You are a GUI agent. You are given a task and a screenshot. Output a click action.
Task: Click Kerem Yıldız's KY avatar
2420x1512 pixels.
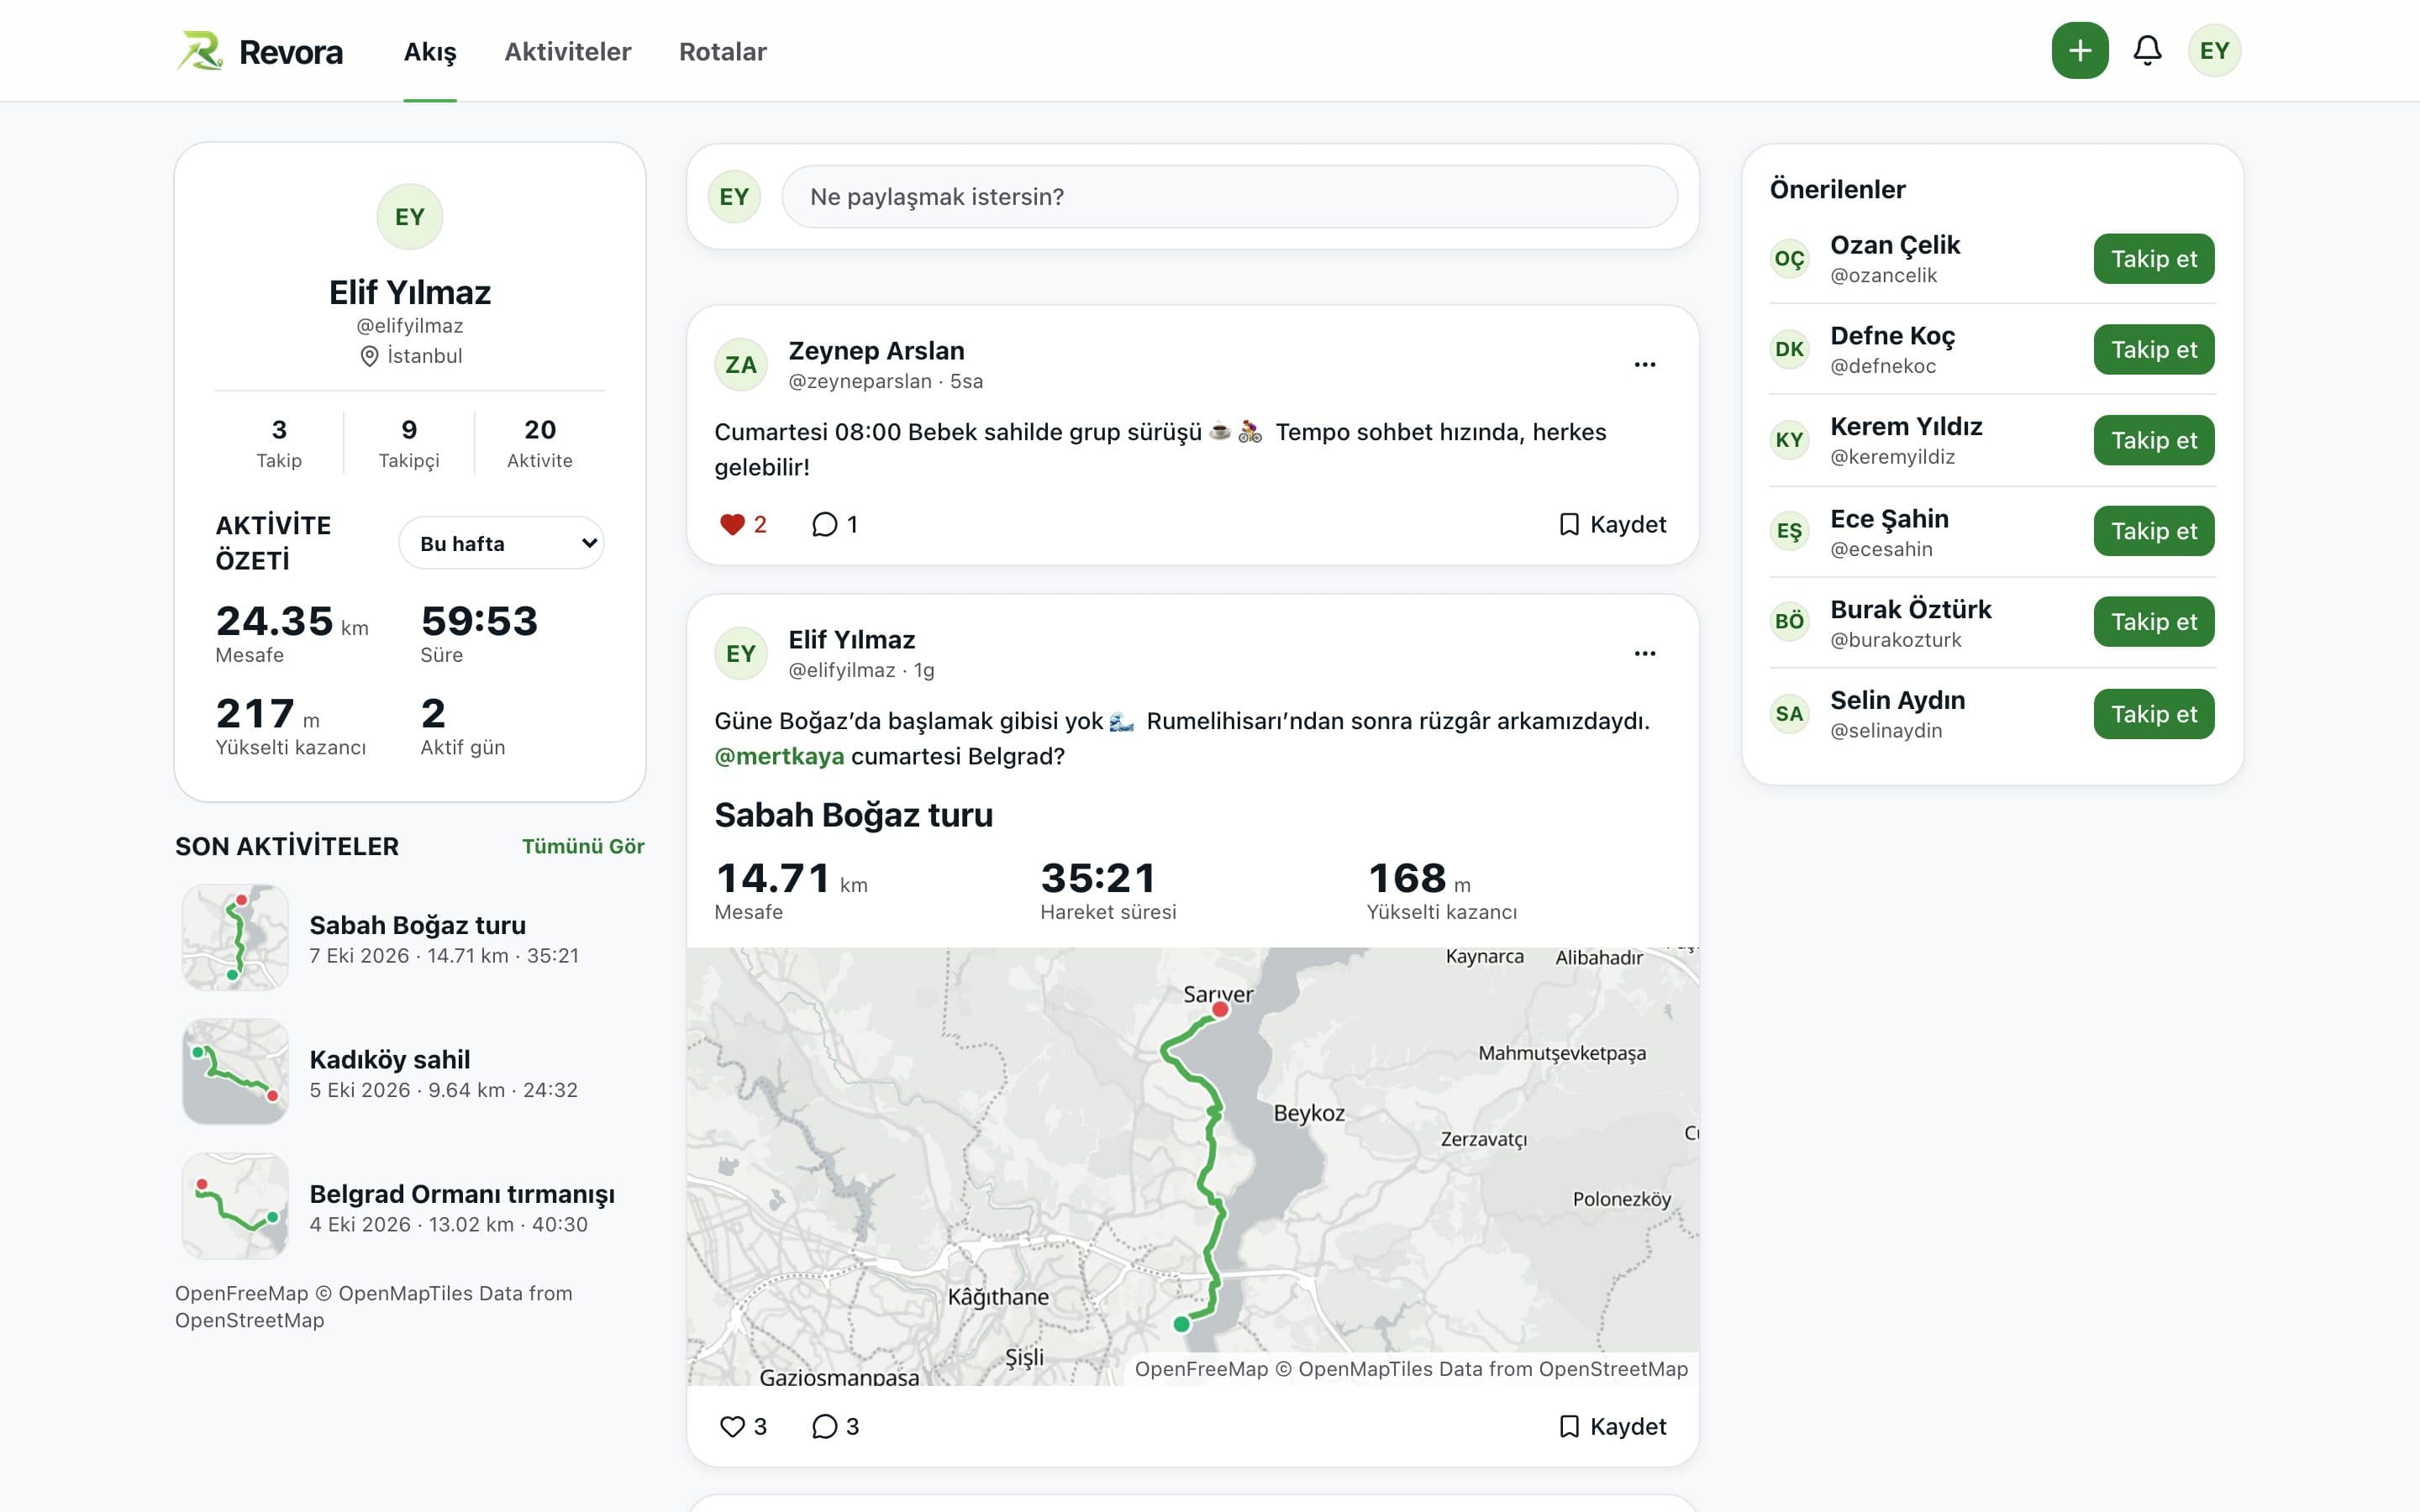[1789, 440]
